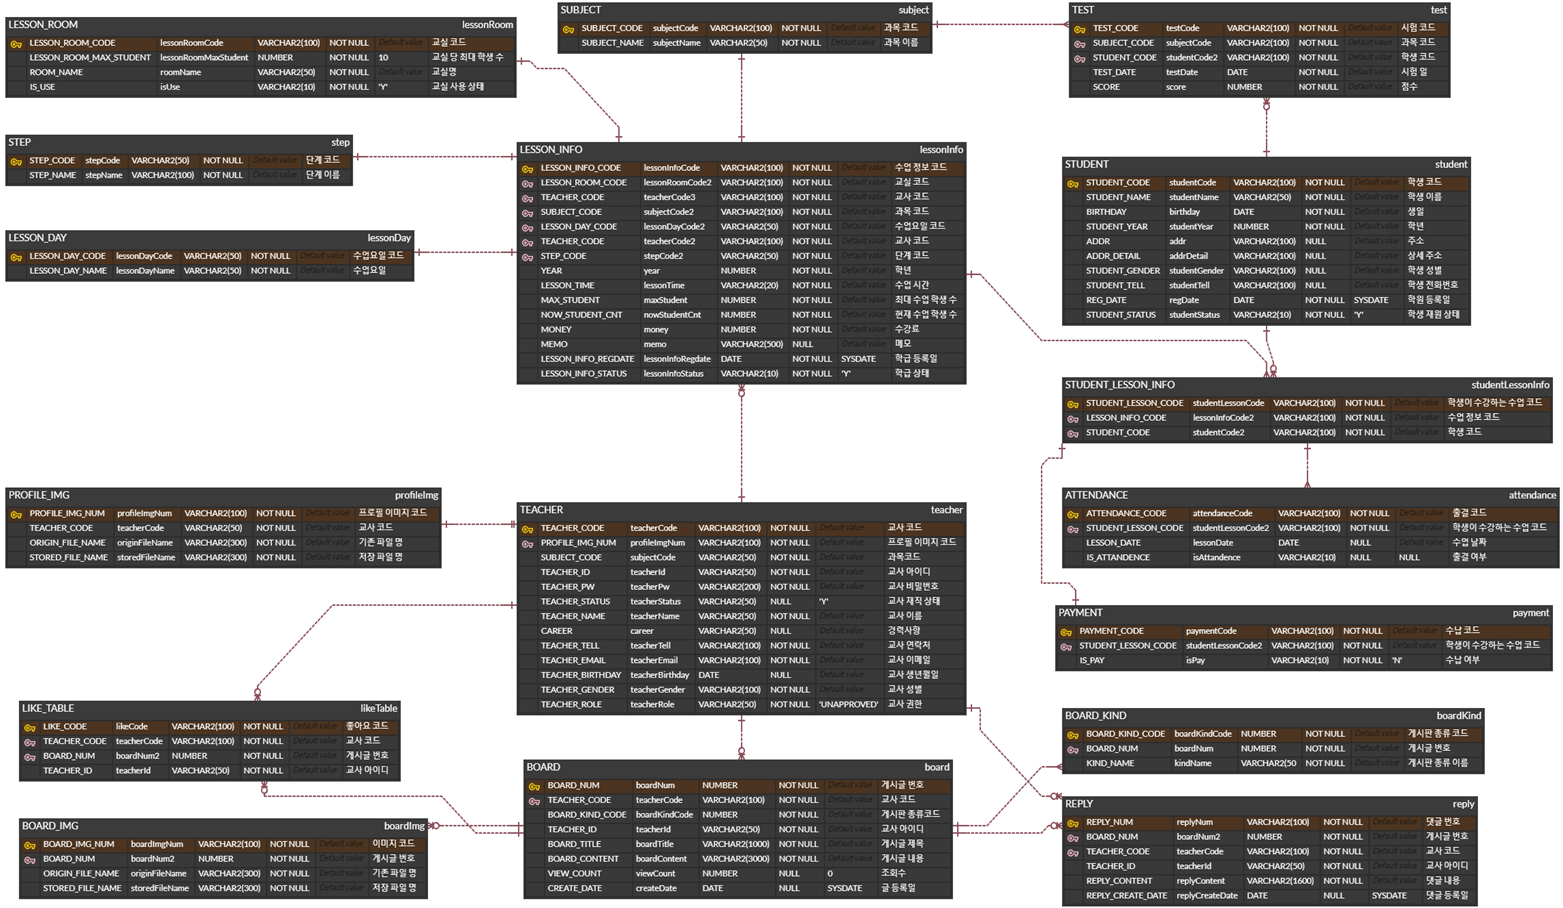
Task: Click the primary key icon of SUBJECT_CODE in SUBJECT table
Action: (568, 29)
